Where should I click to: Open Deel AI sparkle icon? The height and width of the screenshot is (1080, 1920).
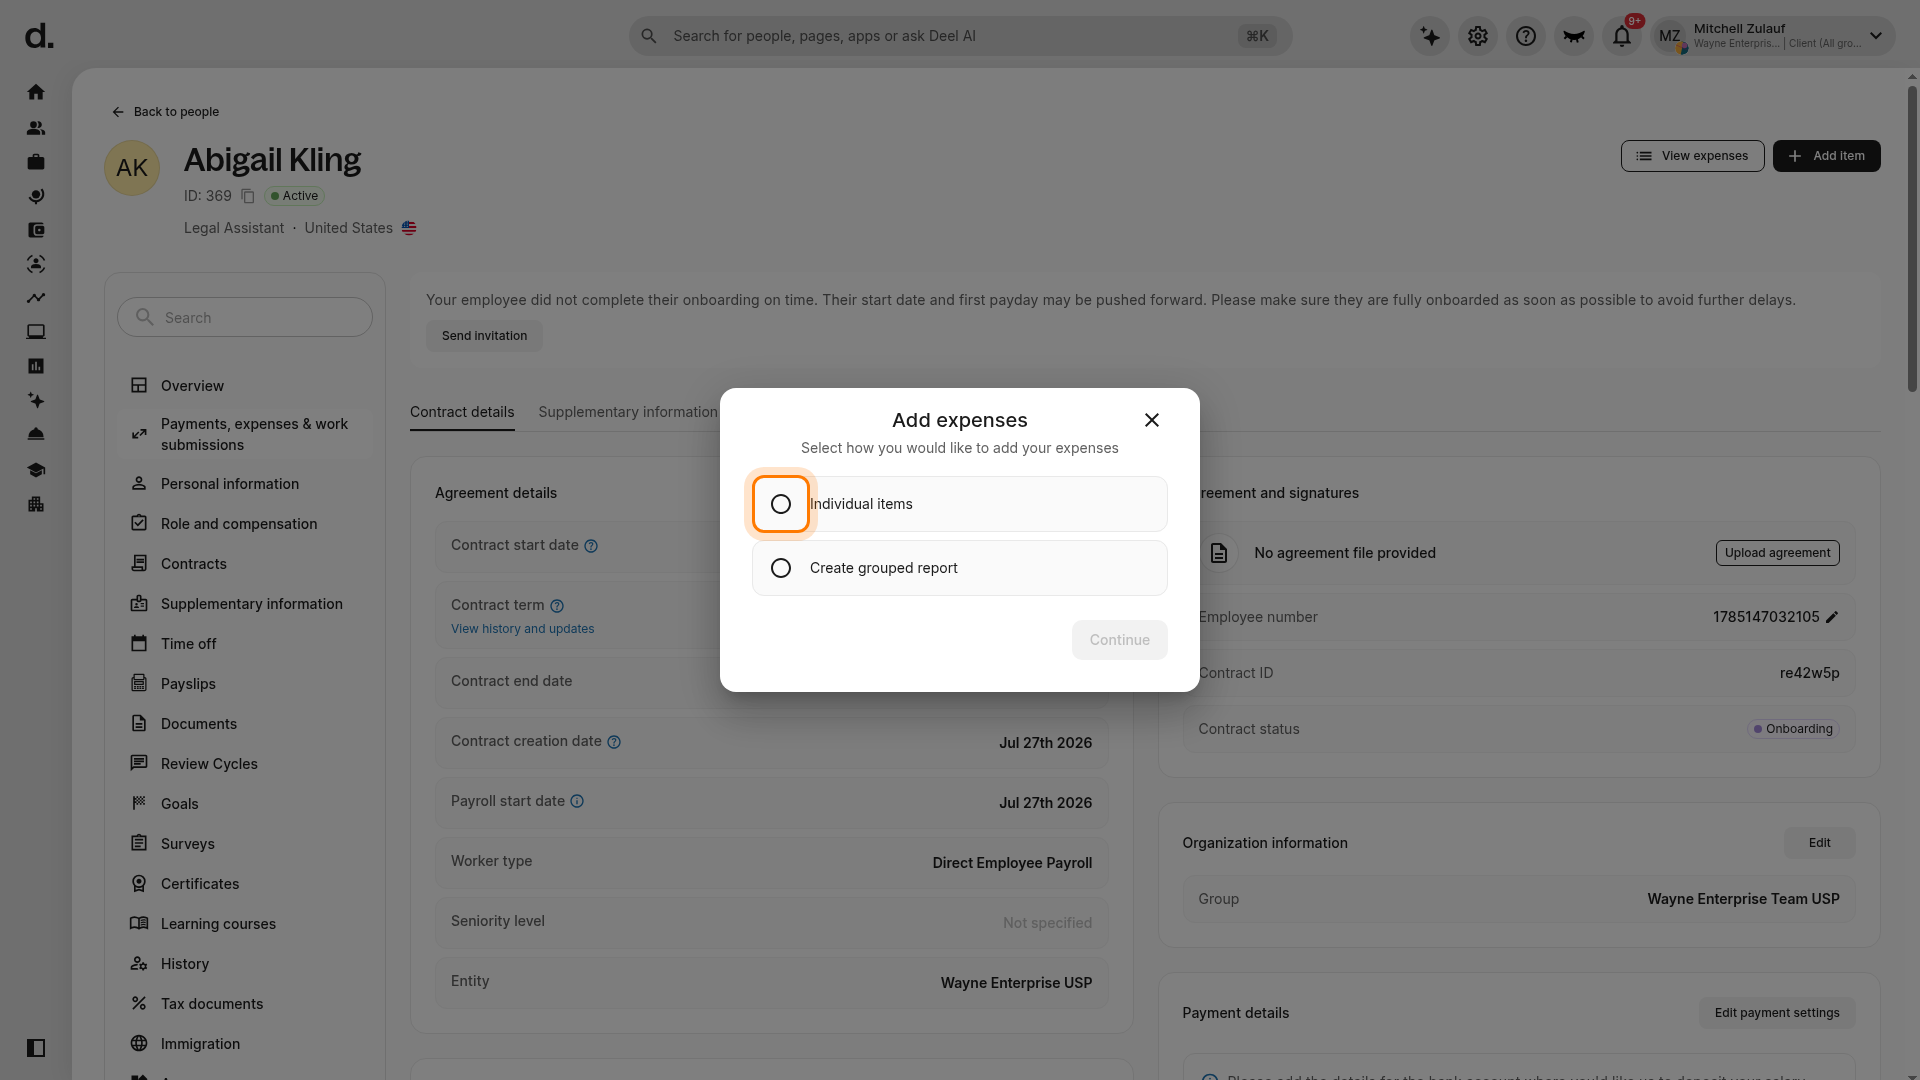[1430, 36]
